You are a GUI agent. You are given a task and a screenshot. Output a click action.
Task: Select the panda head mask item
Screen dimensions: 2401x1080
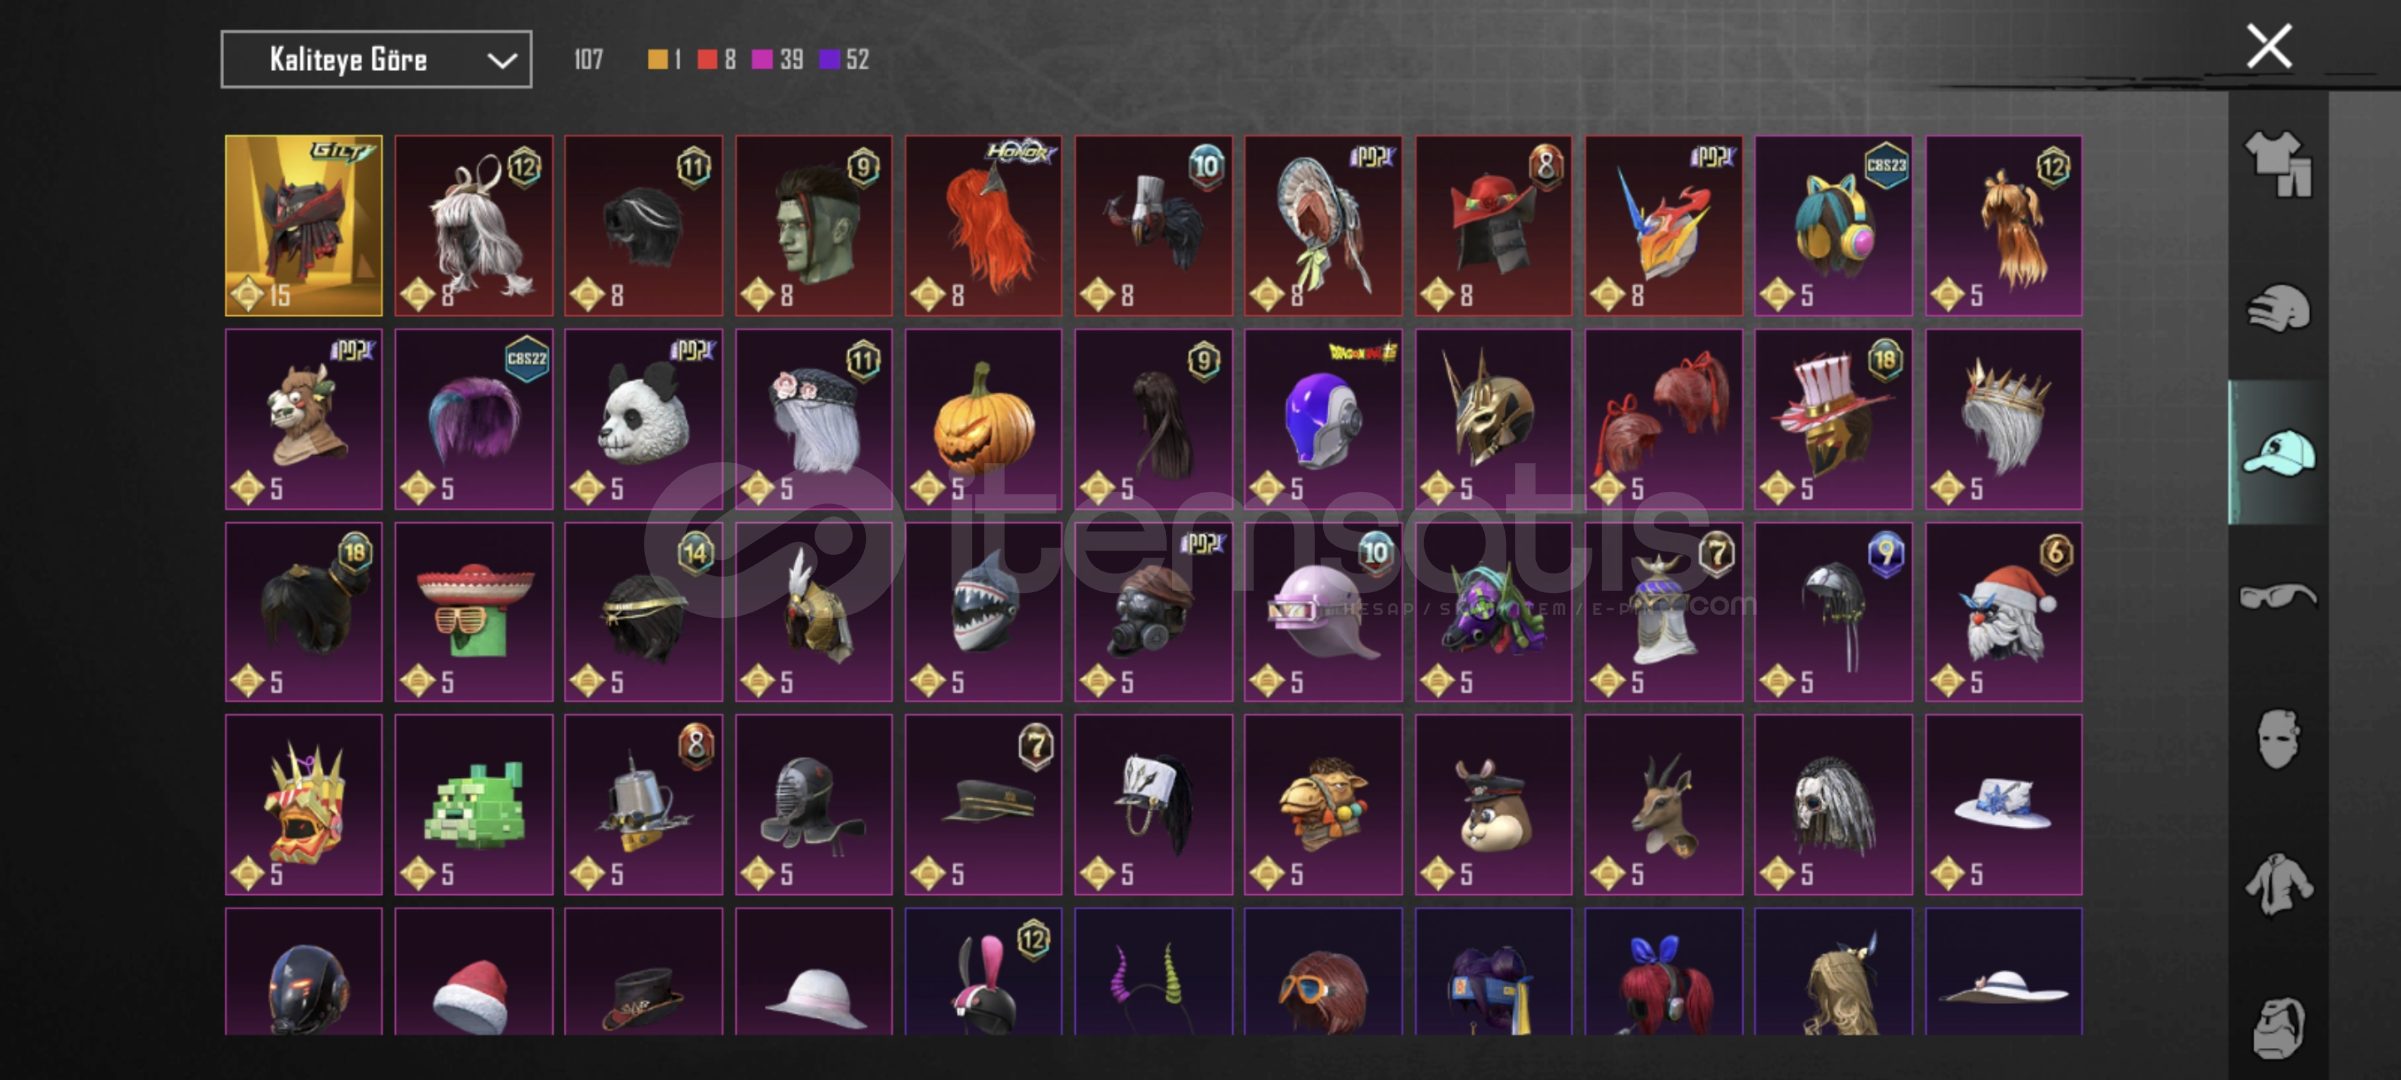pos(643,419)
